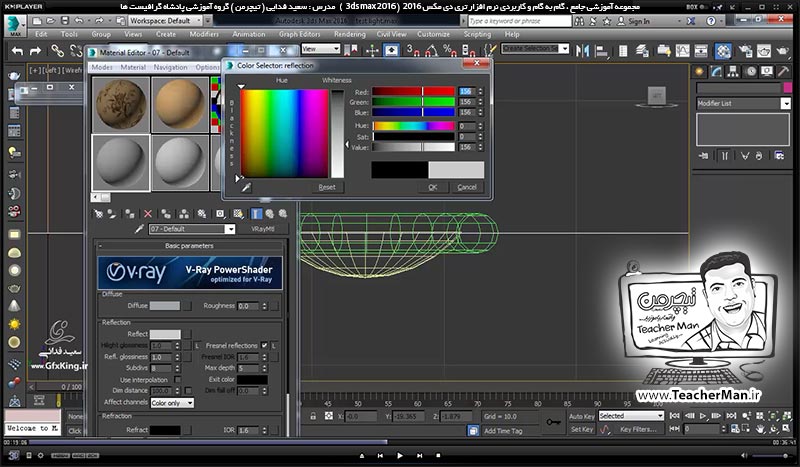Click the main toolbar Redo arrow
Image resolution: width=800 pixels, height=467 pixels.
[35, 51]
